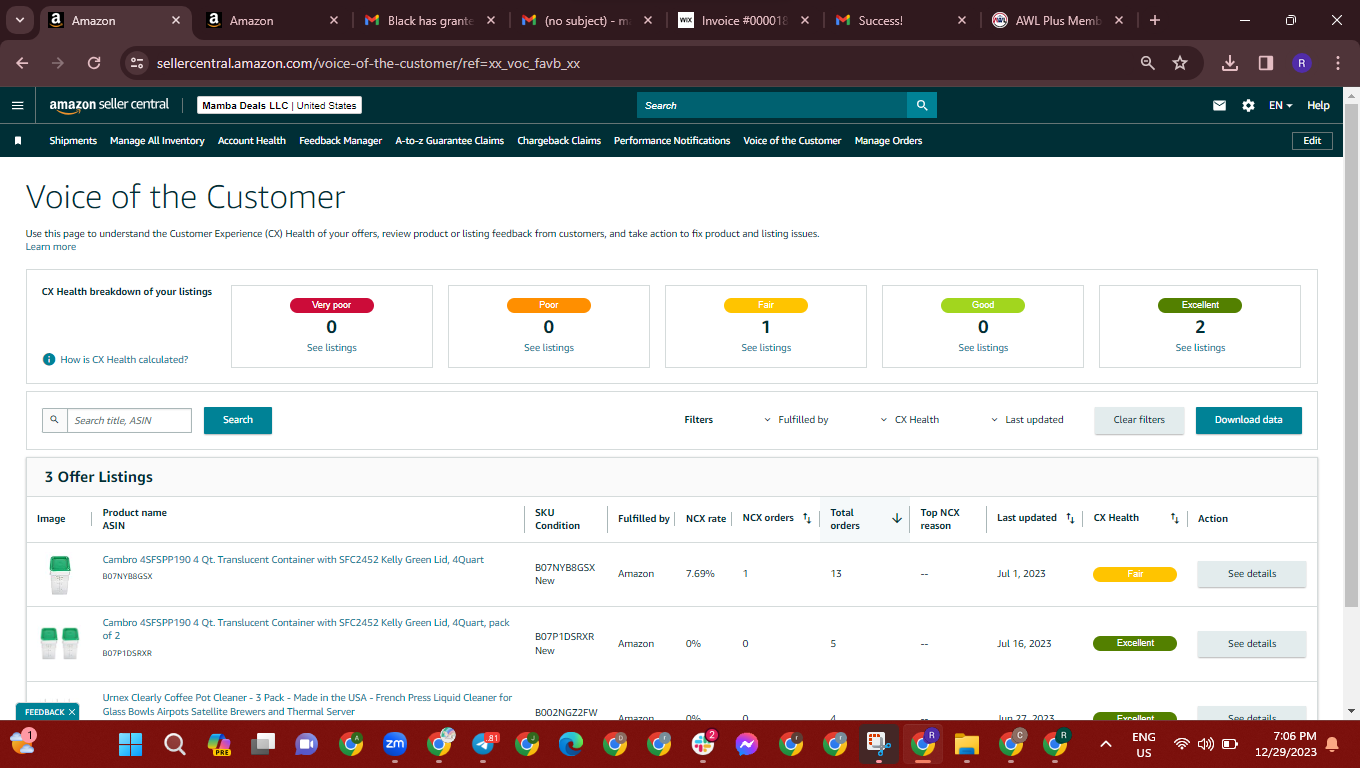Open the Windows Start menu

[130, 744]
